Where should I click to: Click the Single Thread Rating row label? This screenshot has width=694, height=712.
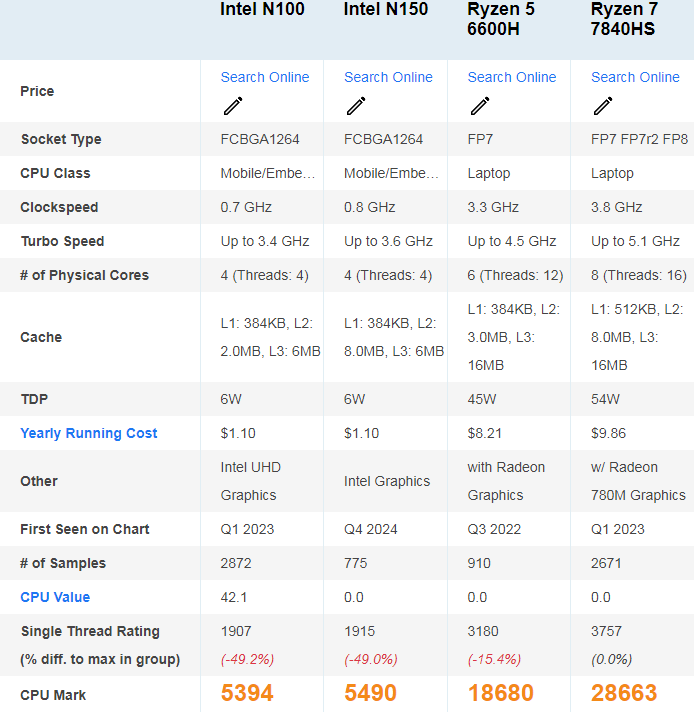point(90,631)
